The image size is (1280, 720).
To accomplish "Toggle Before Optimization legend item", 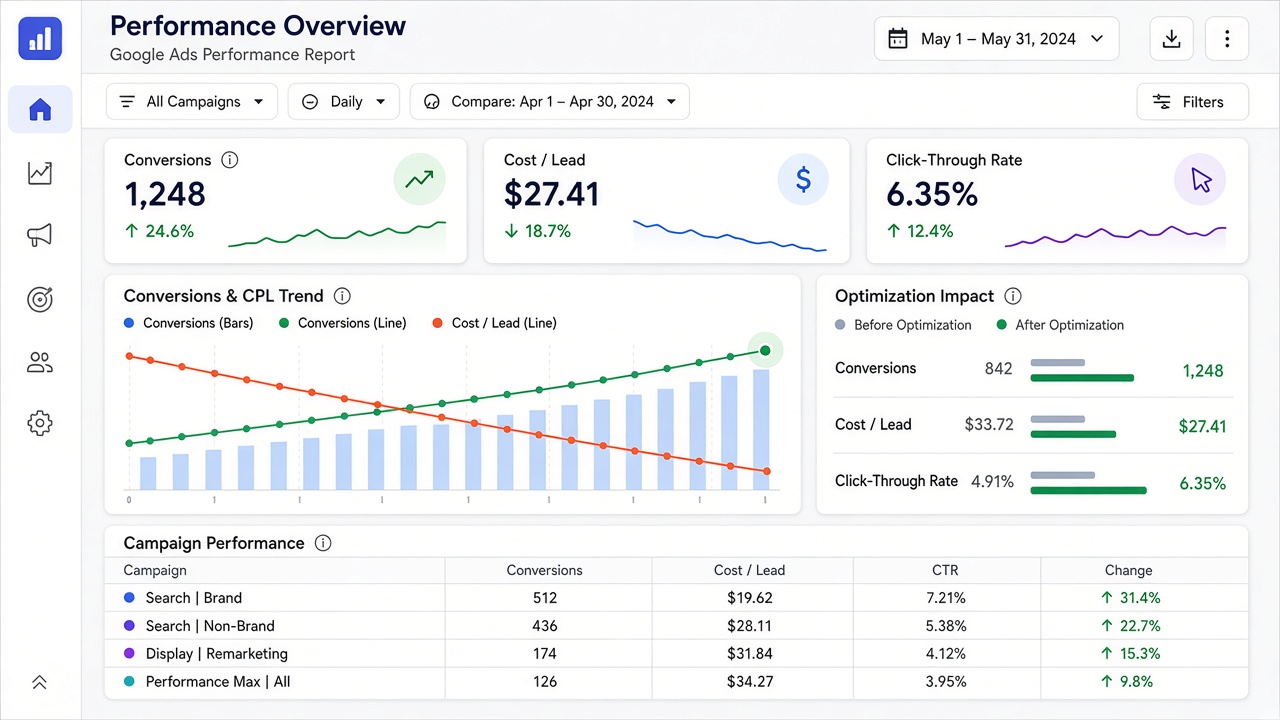I will 903,325.
